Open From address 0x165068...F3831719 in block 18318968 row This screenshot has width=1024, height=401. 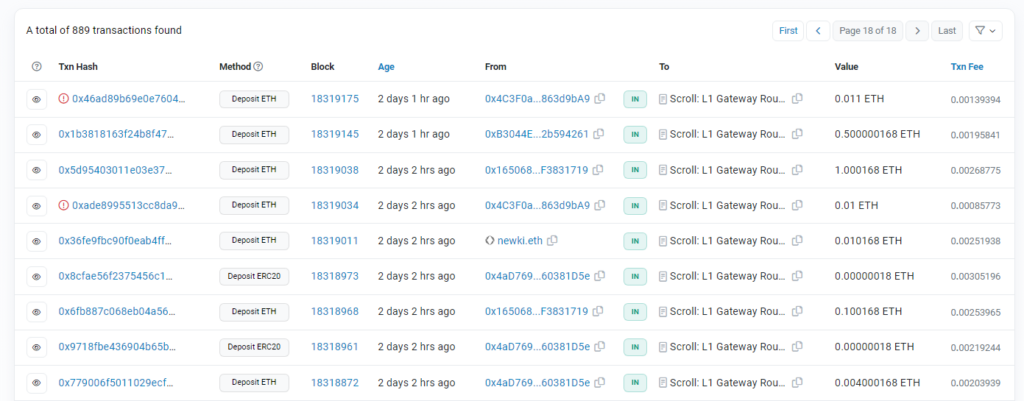tap(536, 312)
